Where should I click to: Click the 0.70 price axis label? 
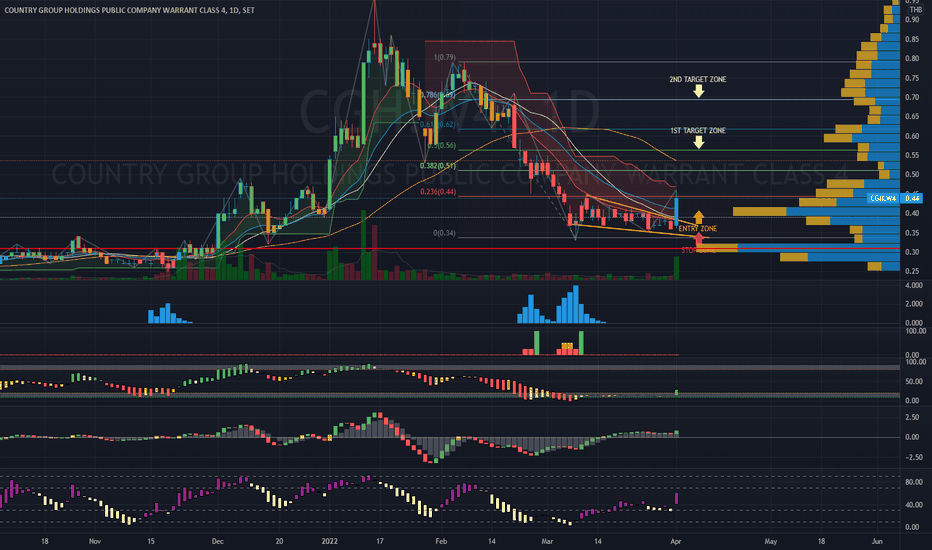(912, 97)
